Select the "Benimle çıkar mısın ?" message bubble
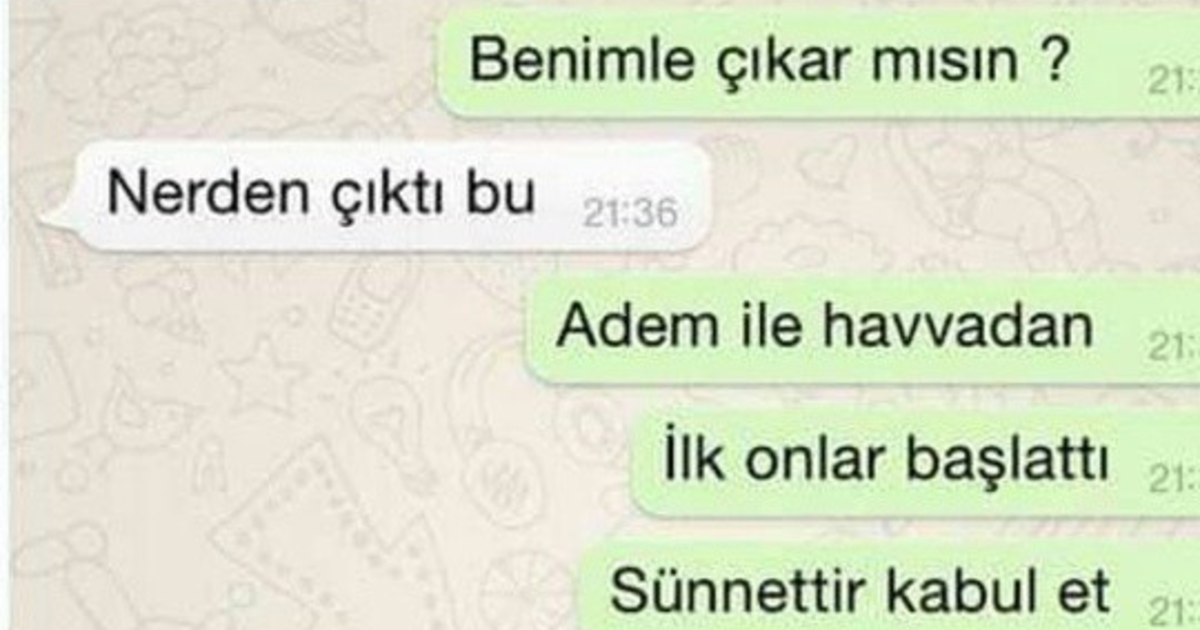1200x630 pixels. pos(818,65)
